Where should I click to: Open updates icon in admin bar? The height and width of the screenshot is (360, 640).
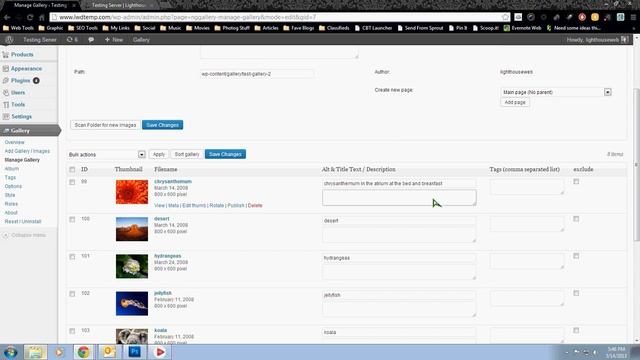[x=72, y=40]
